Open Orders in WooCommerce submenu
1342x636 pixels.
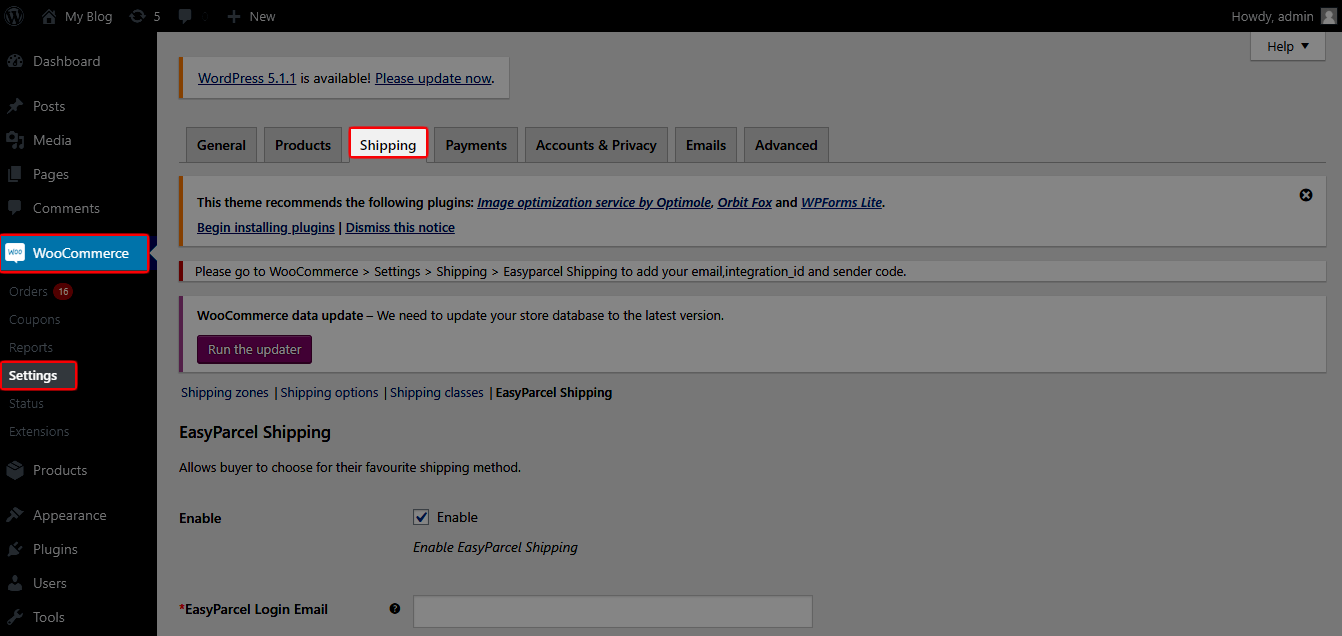(x=29, y=292)
